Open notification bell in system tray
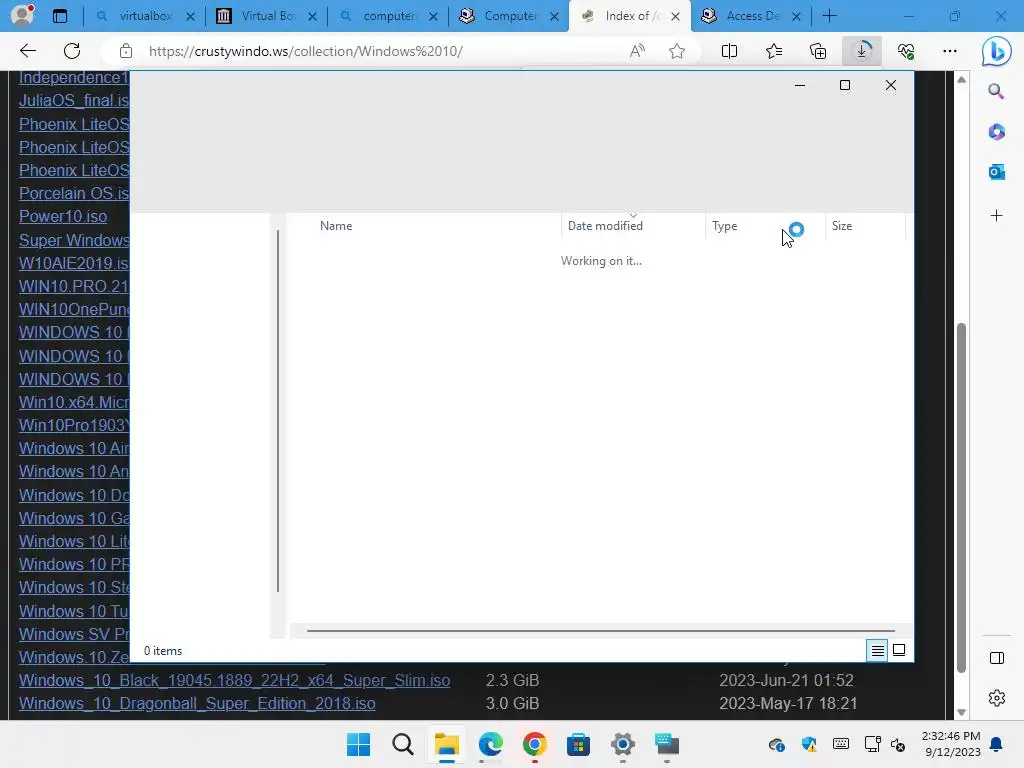 point(996,744)
